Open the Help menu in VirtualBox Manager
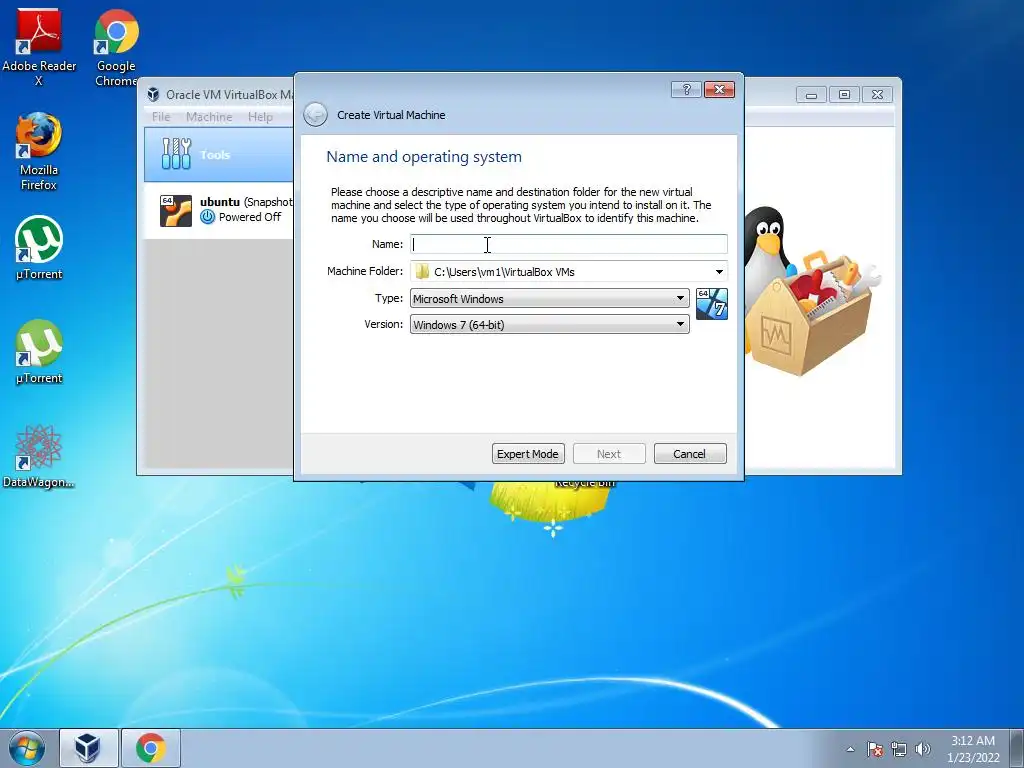1024x768 pixels. pyautogui.click(x=260, y=117)
